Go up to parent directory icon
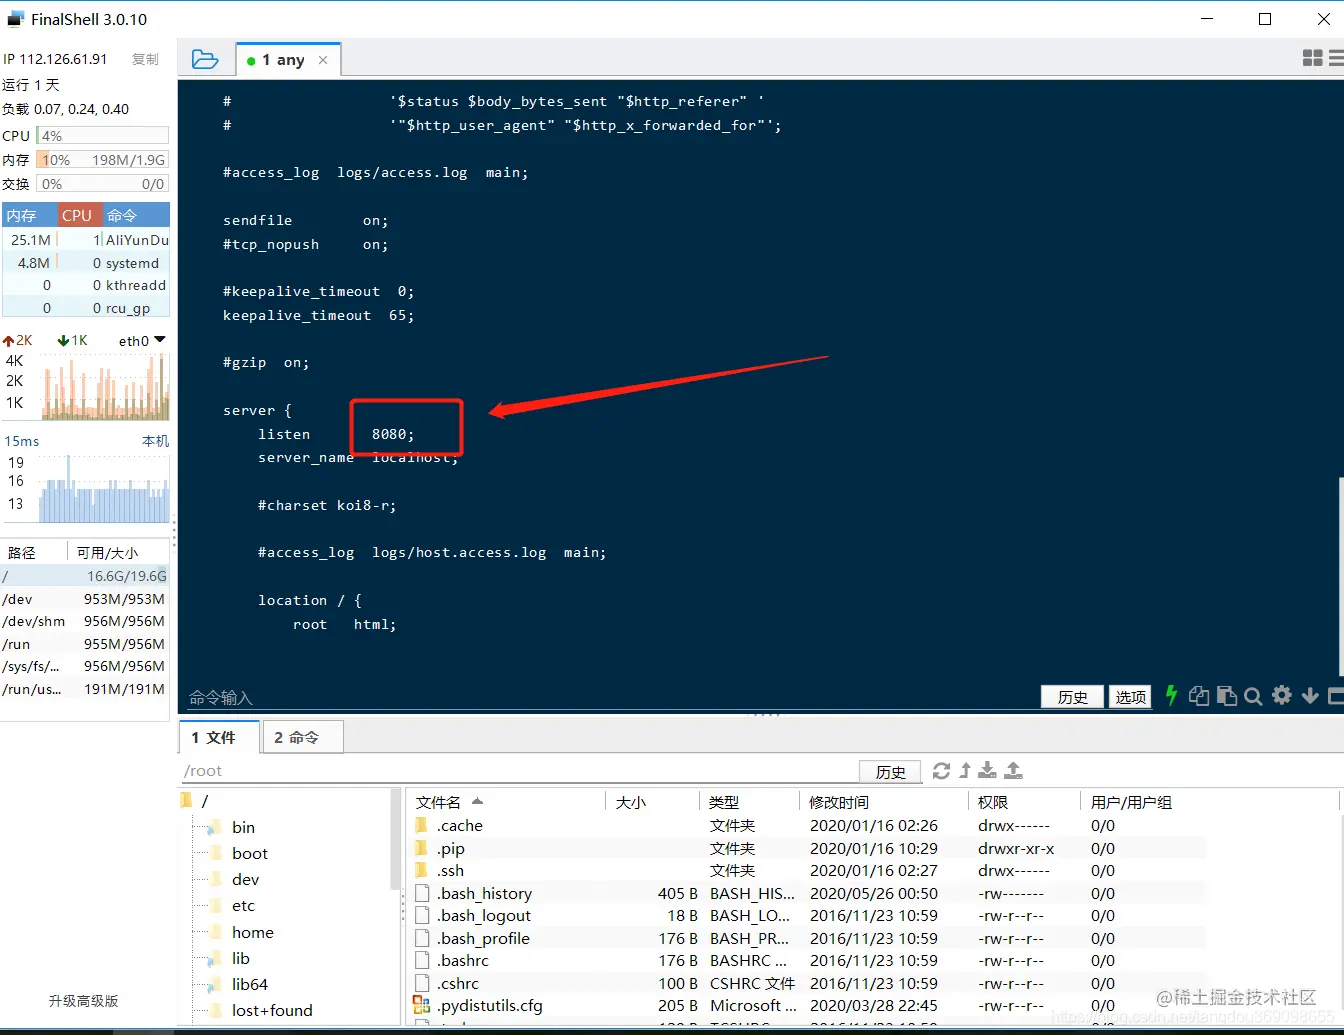1344x1035 pixels. pyautogui.click(x=965, y=770)
